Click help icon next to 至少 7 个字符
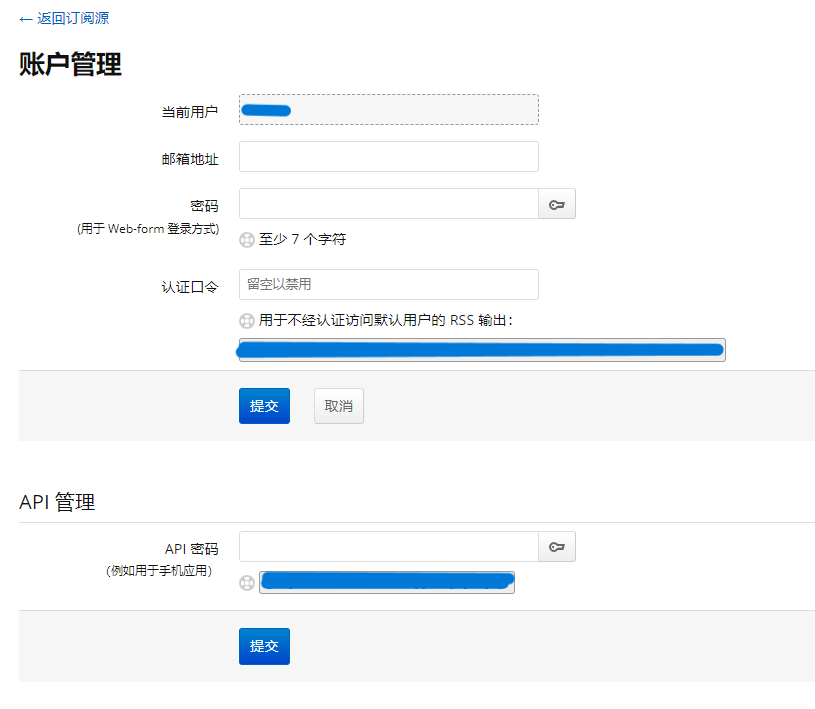The width and height of the screenshot is (815, 709). click(x=247, y=240)
